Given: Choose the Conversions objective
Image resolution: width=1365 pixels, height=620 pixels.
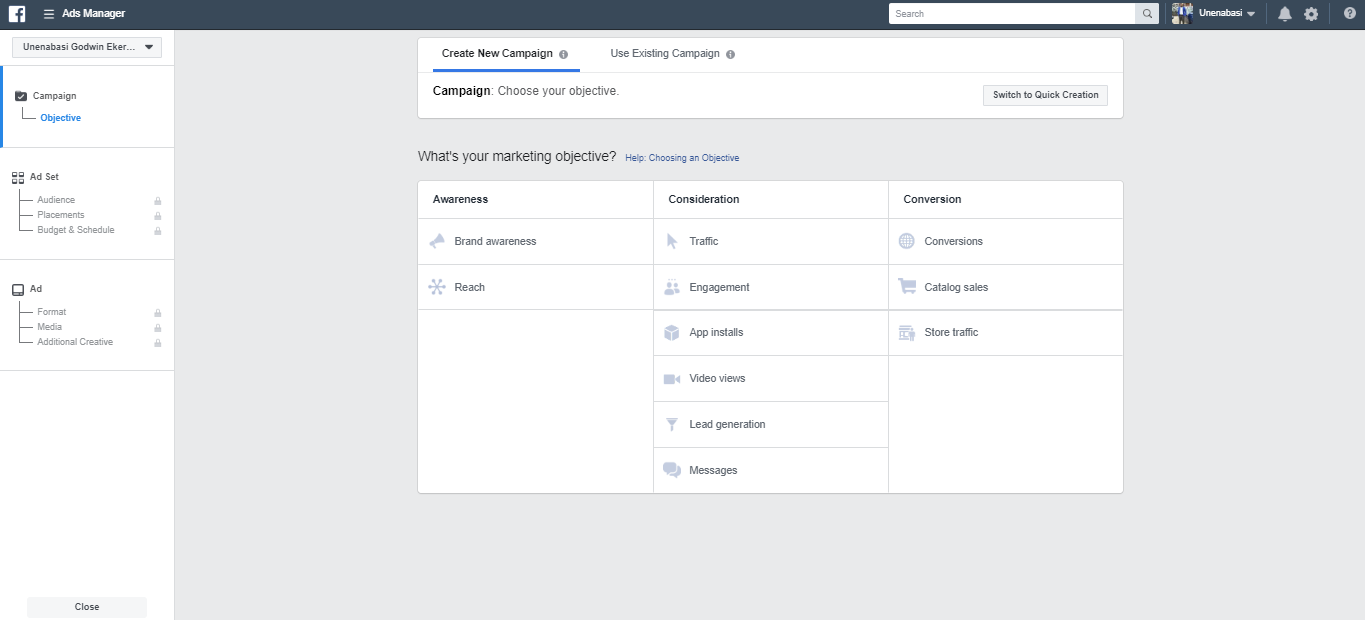Looking at the screenshot, I should 953,241.
